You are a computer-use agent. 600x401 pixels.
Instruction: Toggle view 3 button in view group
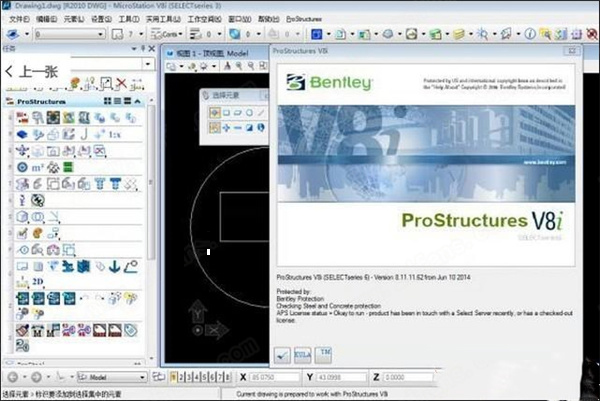[x=189, y=377]
